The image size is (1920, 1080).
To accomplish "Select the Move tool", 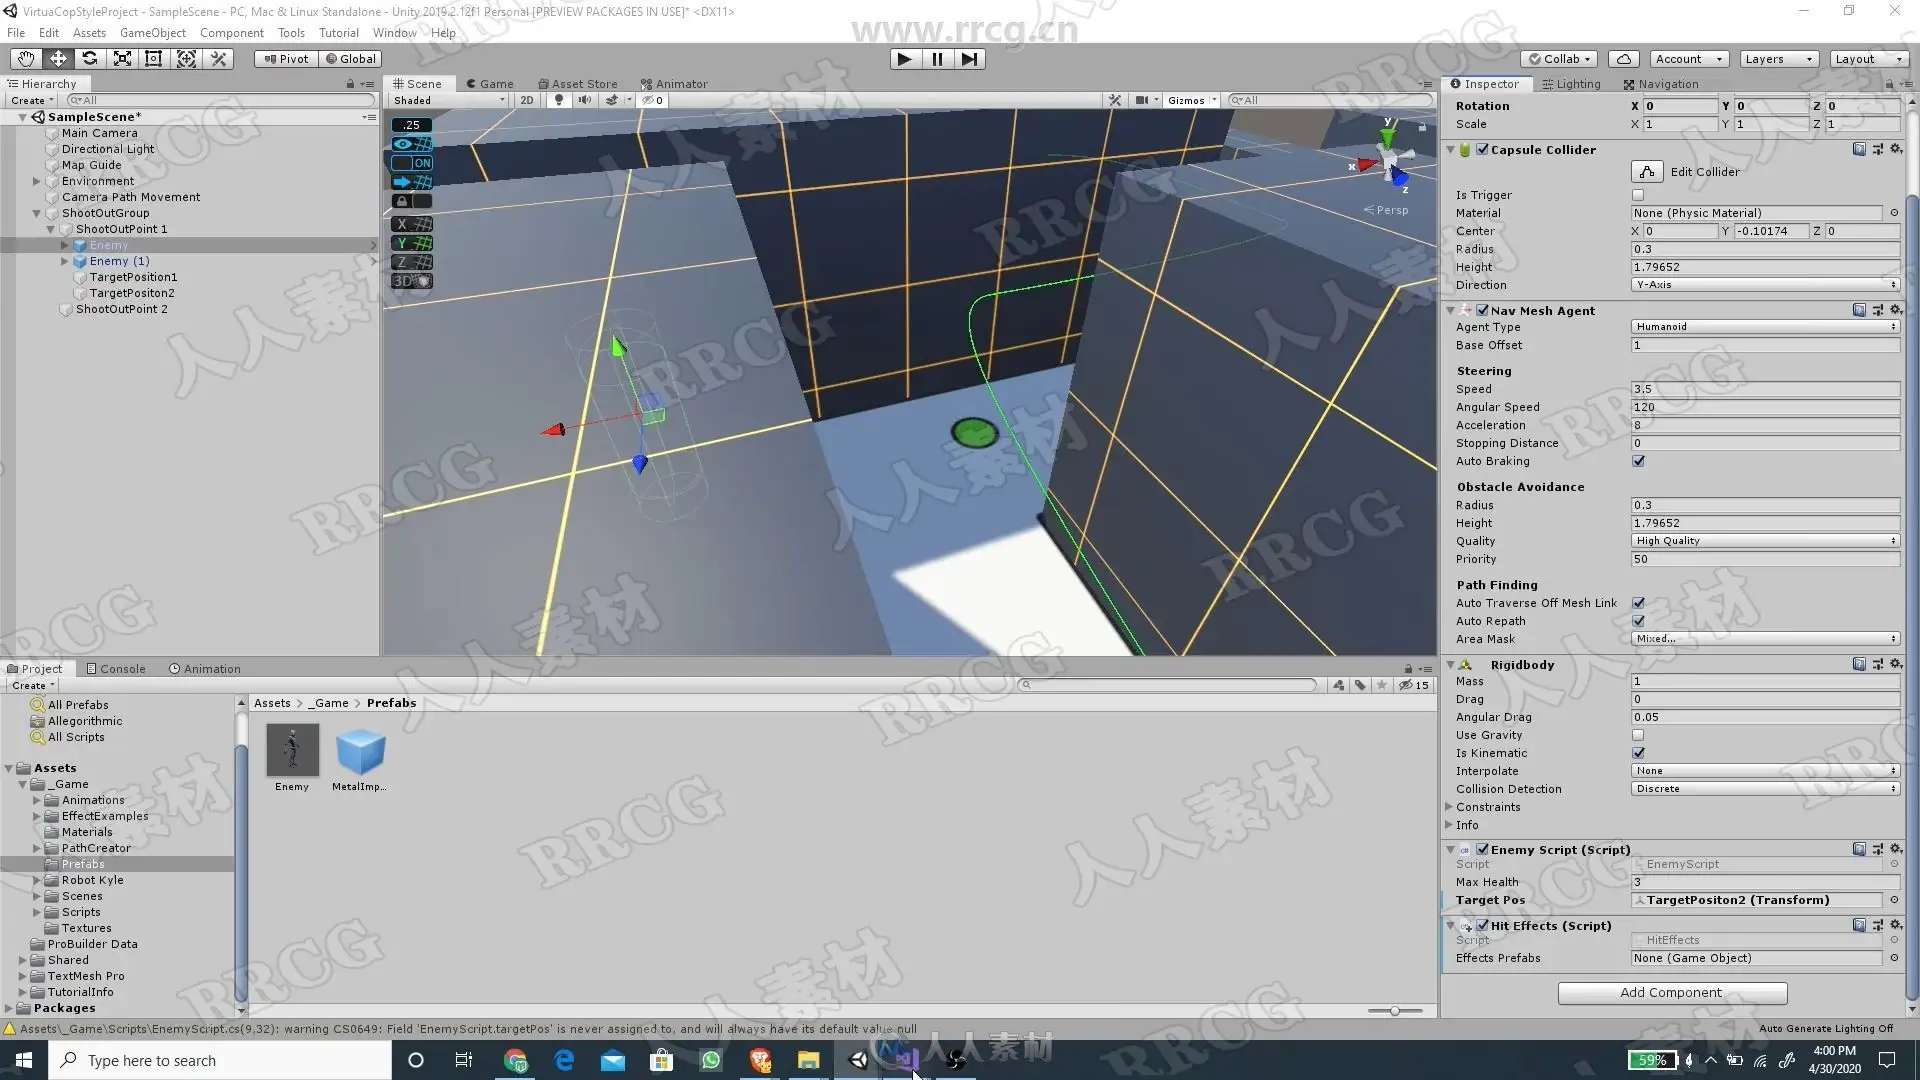I will pyautogui.click(x=58, y=59).
